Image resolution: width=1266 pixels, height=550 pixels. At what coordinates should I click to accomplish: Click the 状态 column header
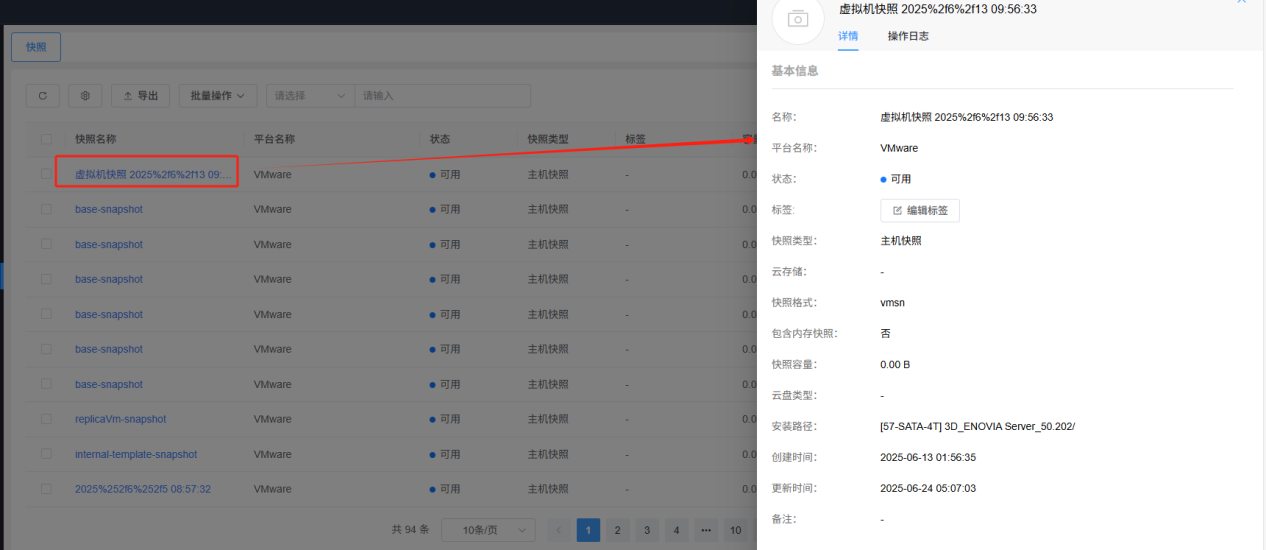[x=440, y=139]
